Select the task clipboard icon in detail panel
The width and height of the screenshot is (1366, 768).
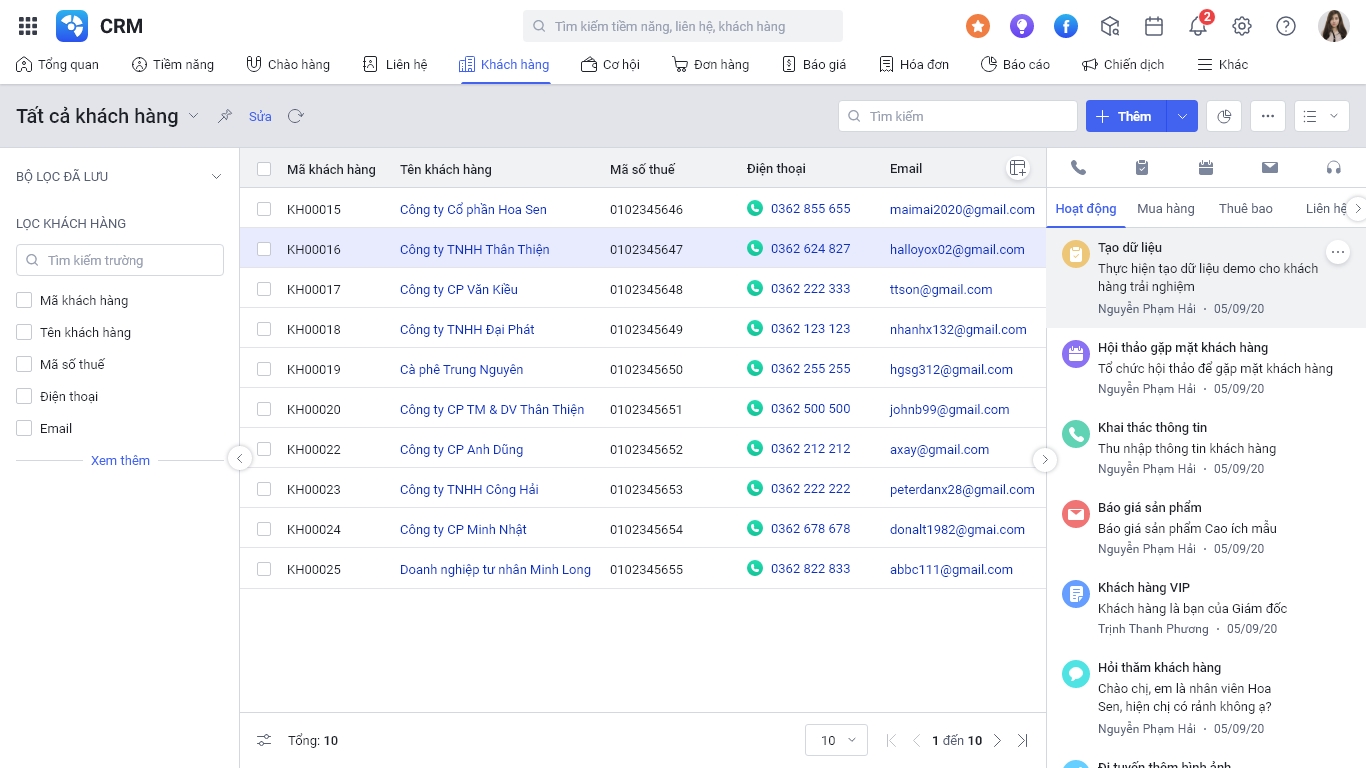(x=1142, y=168)
